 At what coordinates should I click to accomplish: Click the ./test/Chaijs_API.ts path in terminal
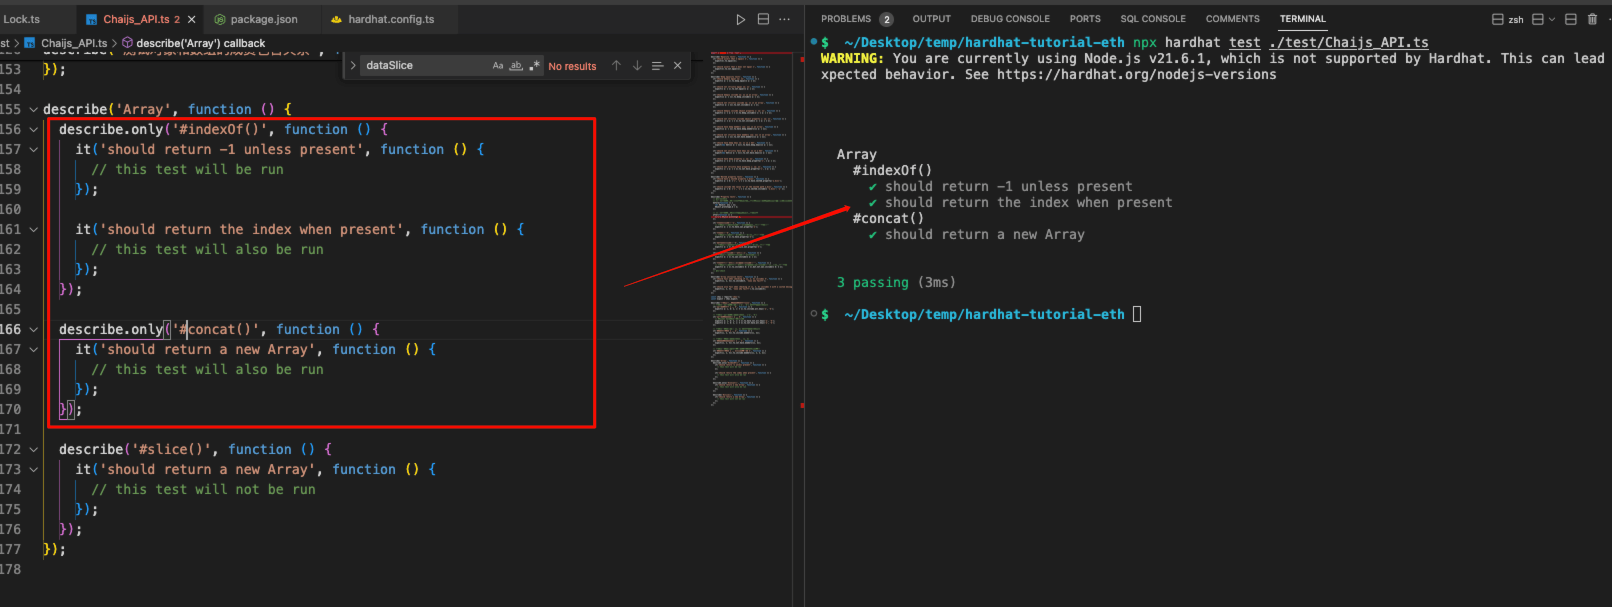tap(1348, 43)
